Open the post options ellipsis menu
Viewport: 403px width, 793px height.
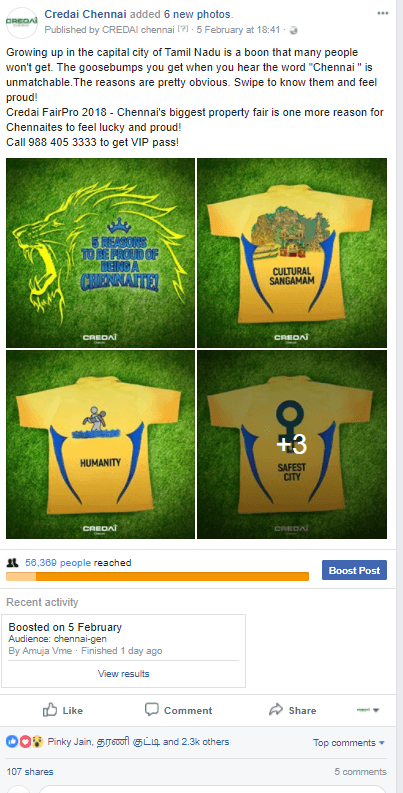point(383,13)
